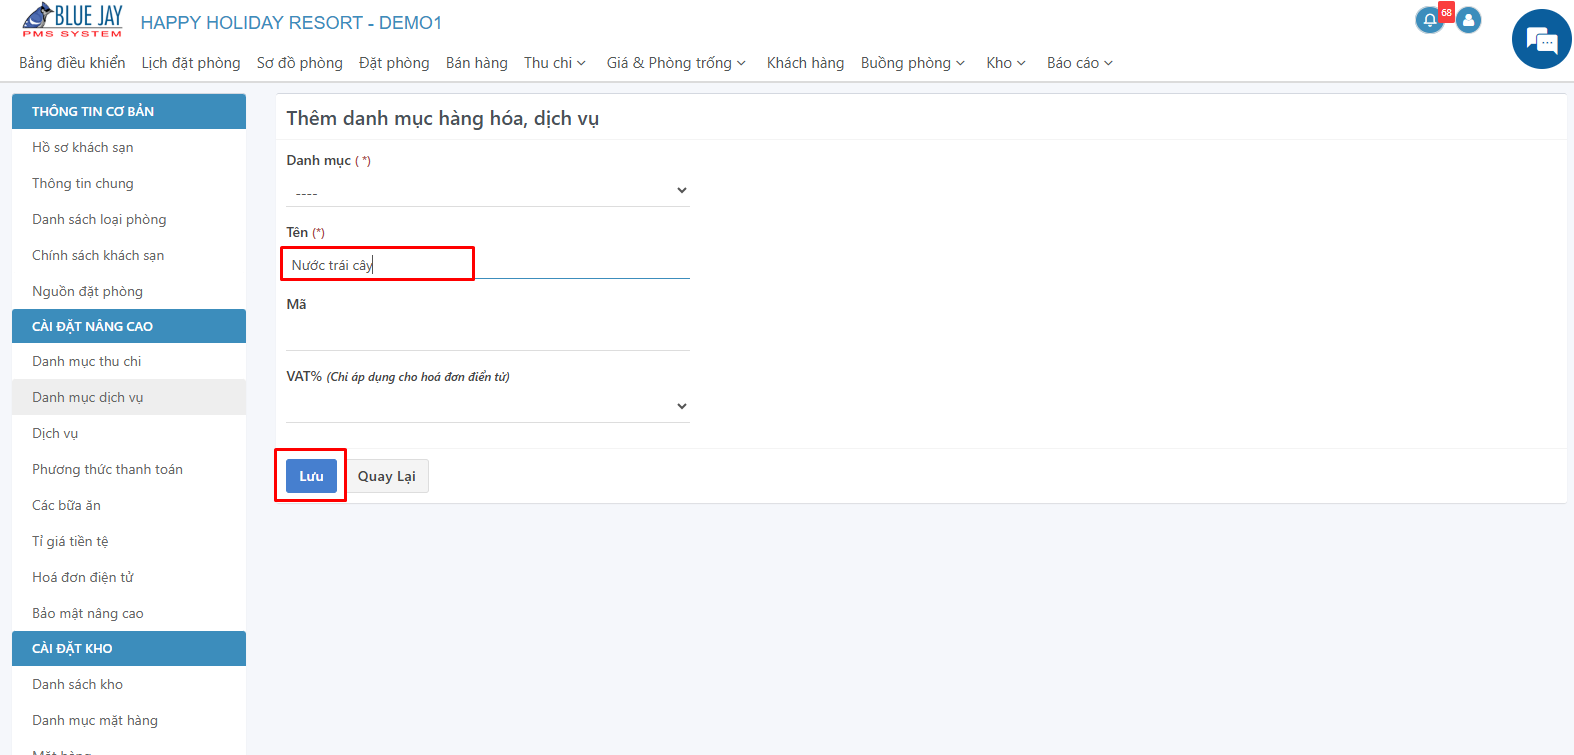Open Phương thức thanh toán
This screenshot has width=1574, height=755.
coord(129,469)
